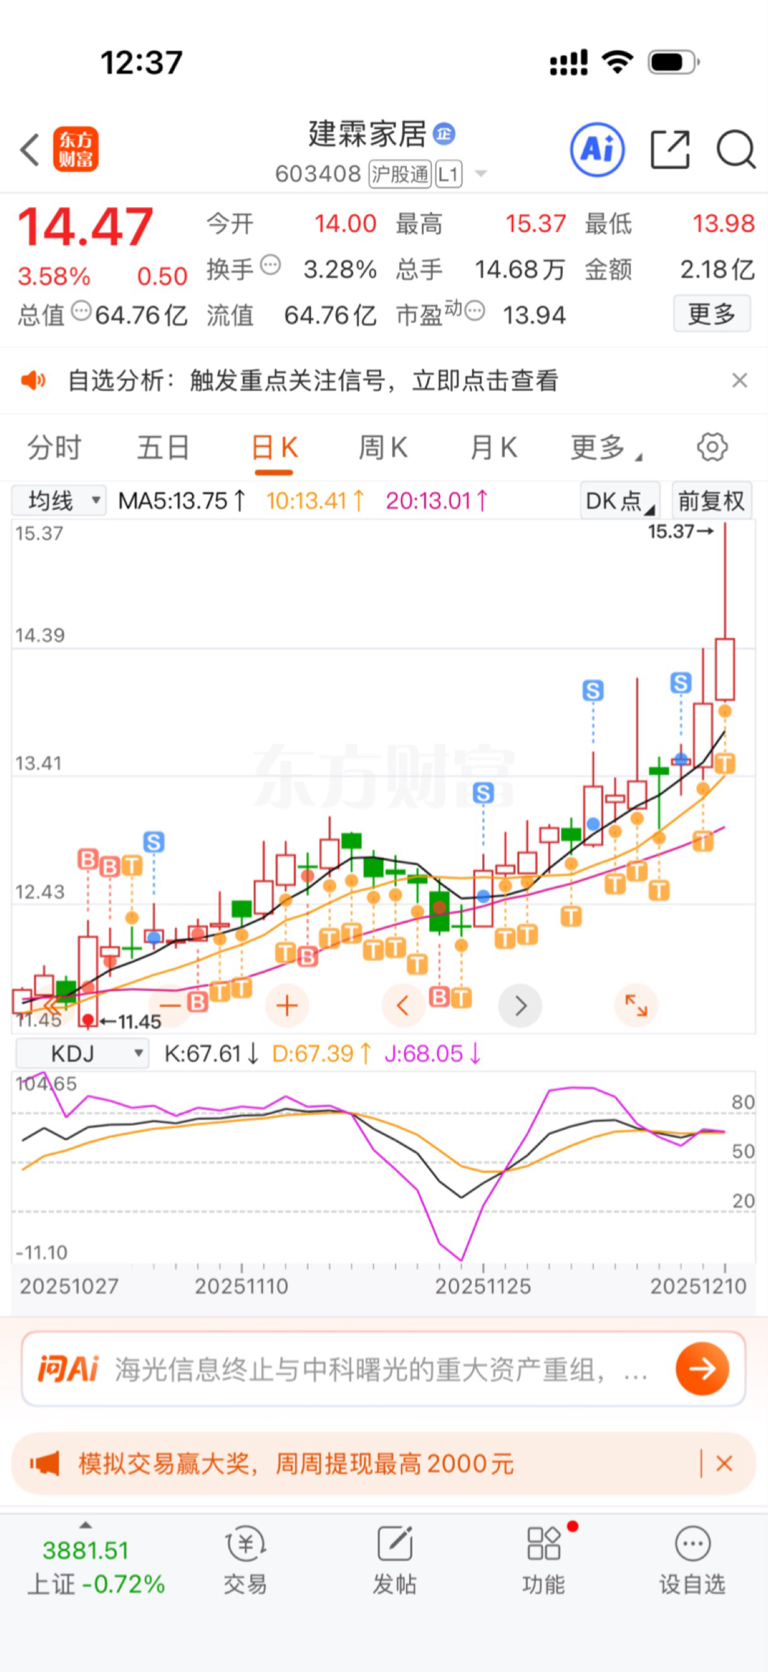Tap the back arrow icon
Viewport: 768px width, 1672px height.
(30, 150)
